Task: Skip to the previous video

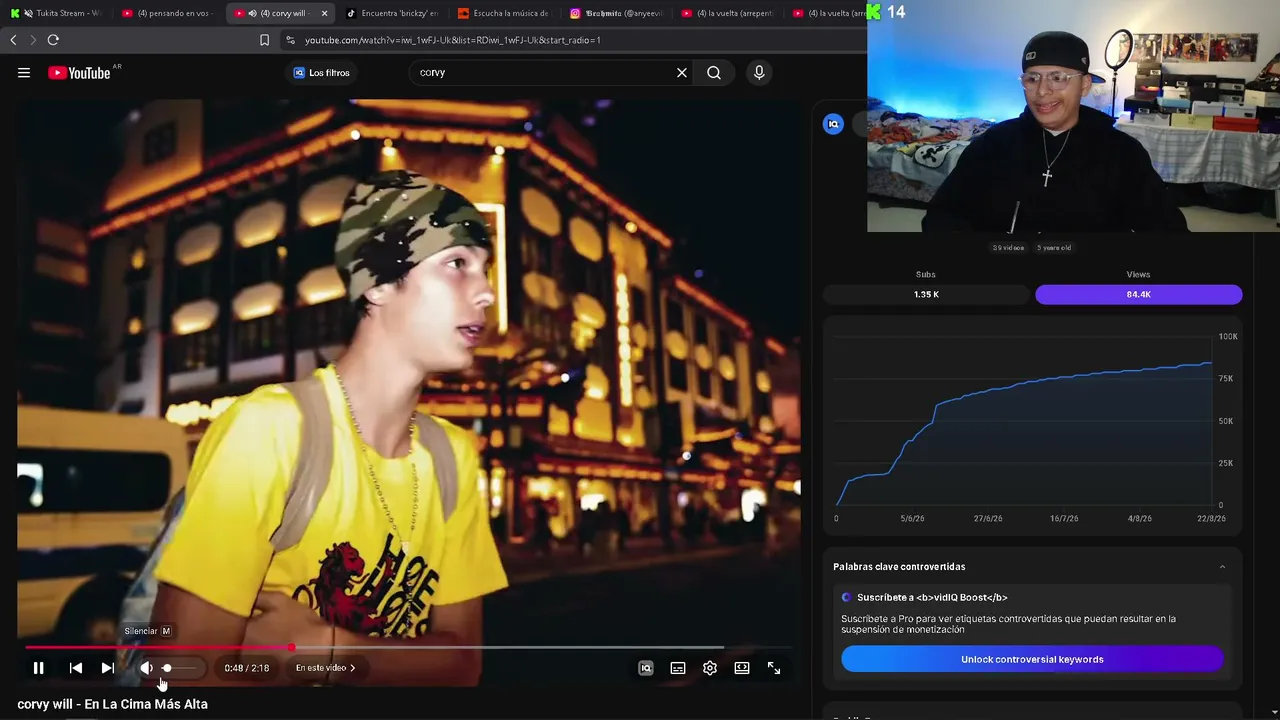Action: click(76, 668)
